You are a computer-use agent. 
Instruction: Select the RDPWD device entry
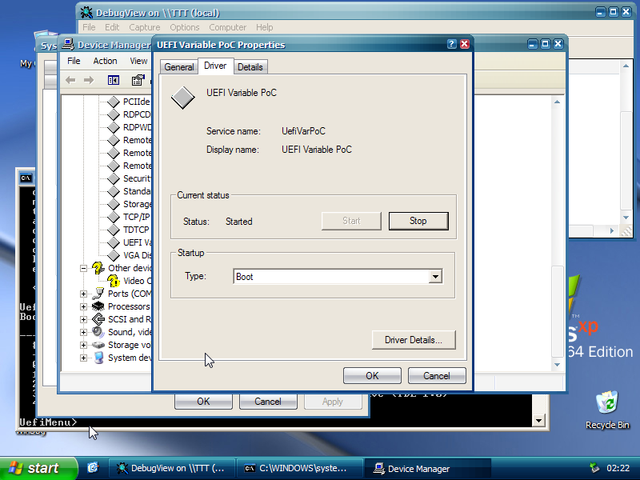(x=137, y=127)
